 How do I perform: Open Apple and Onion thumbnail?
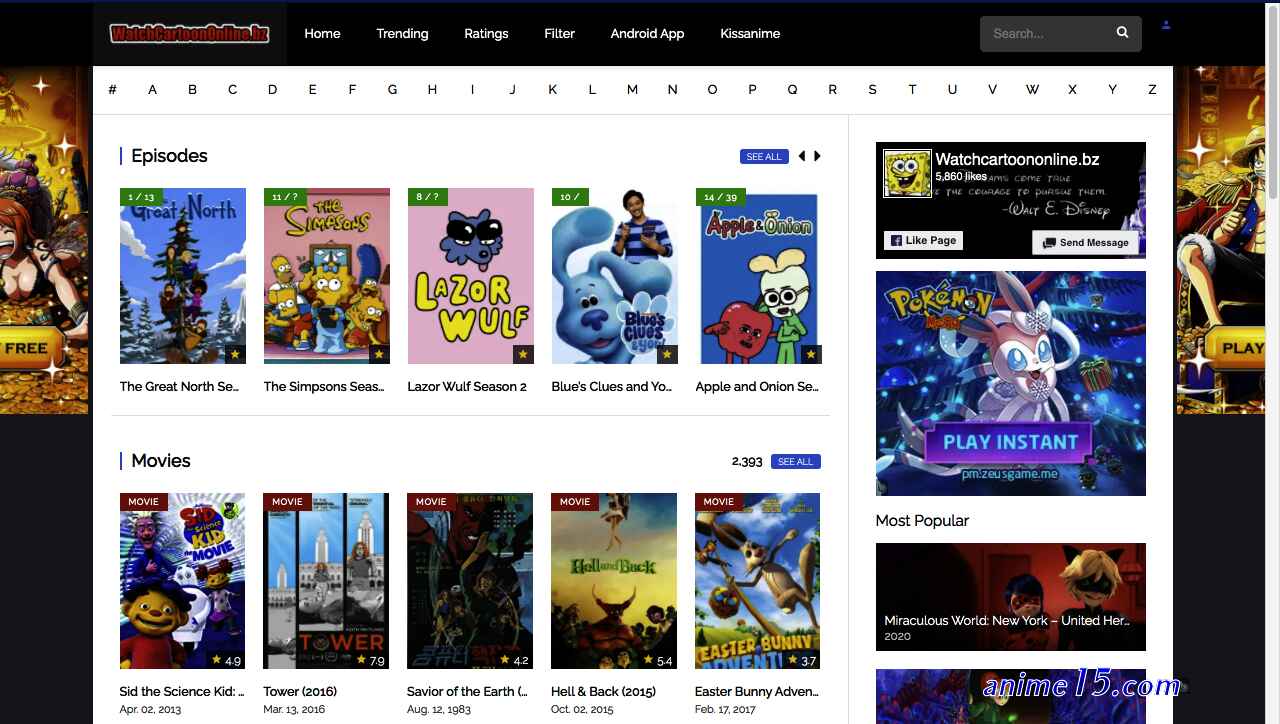point(759,276)
